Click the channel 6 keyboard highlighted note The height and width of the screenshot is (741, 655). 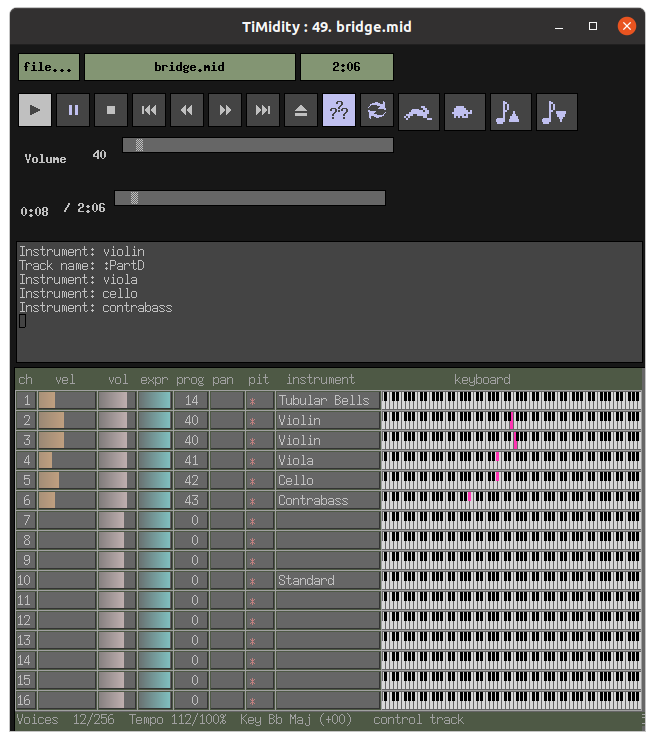(469, 496)
